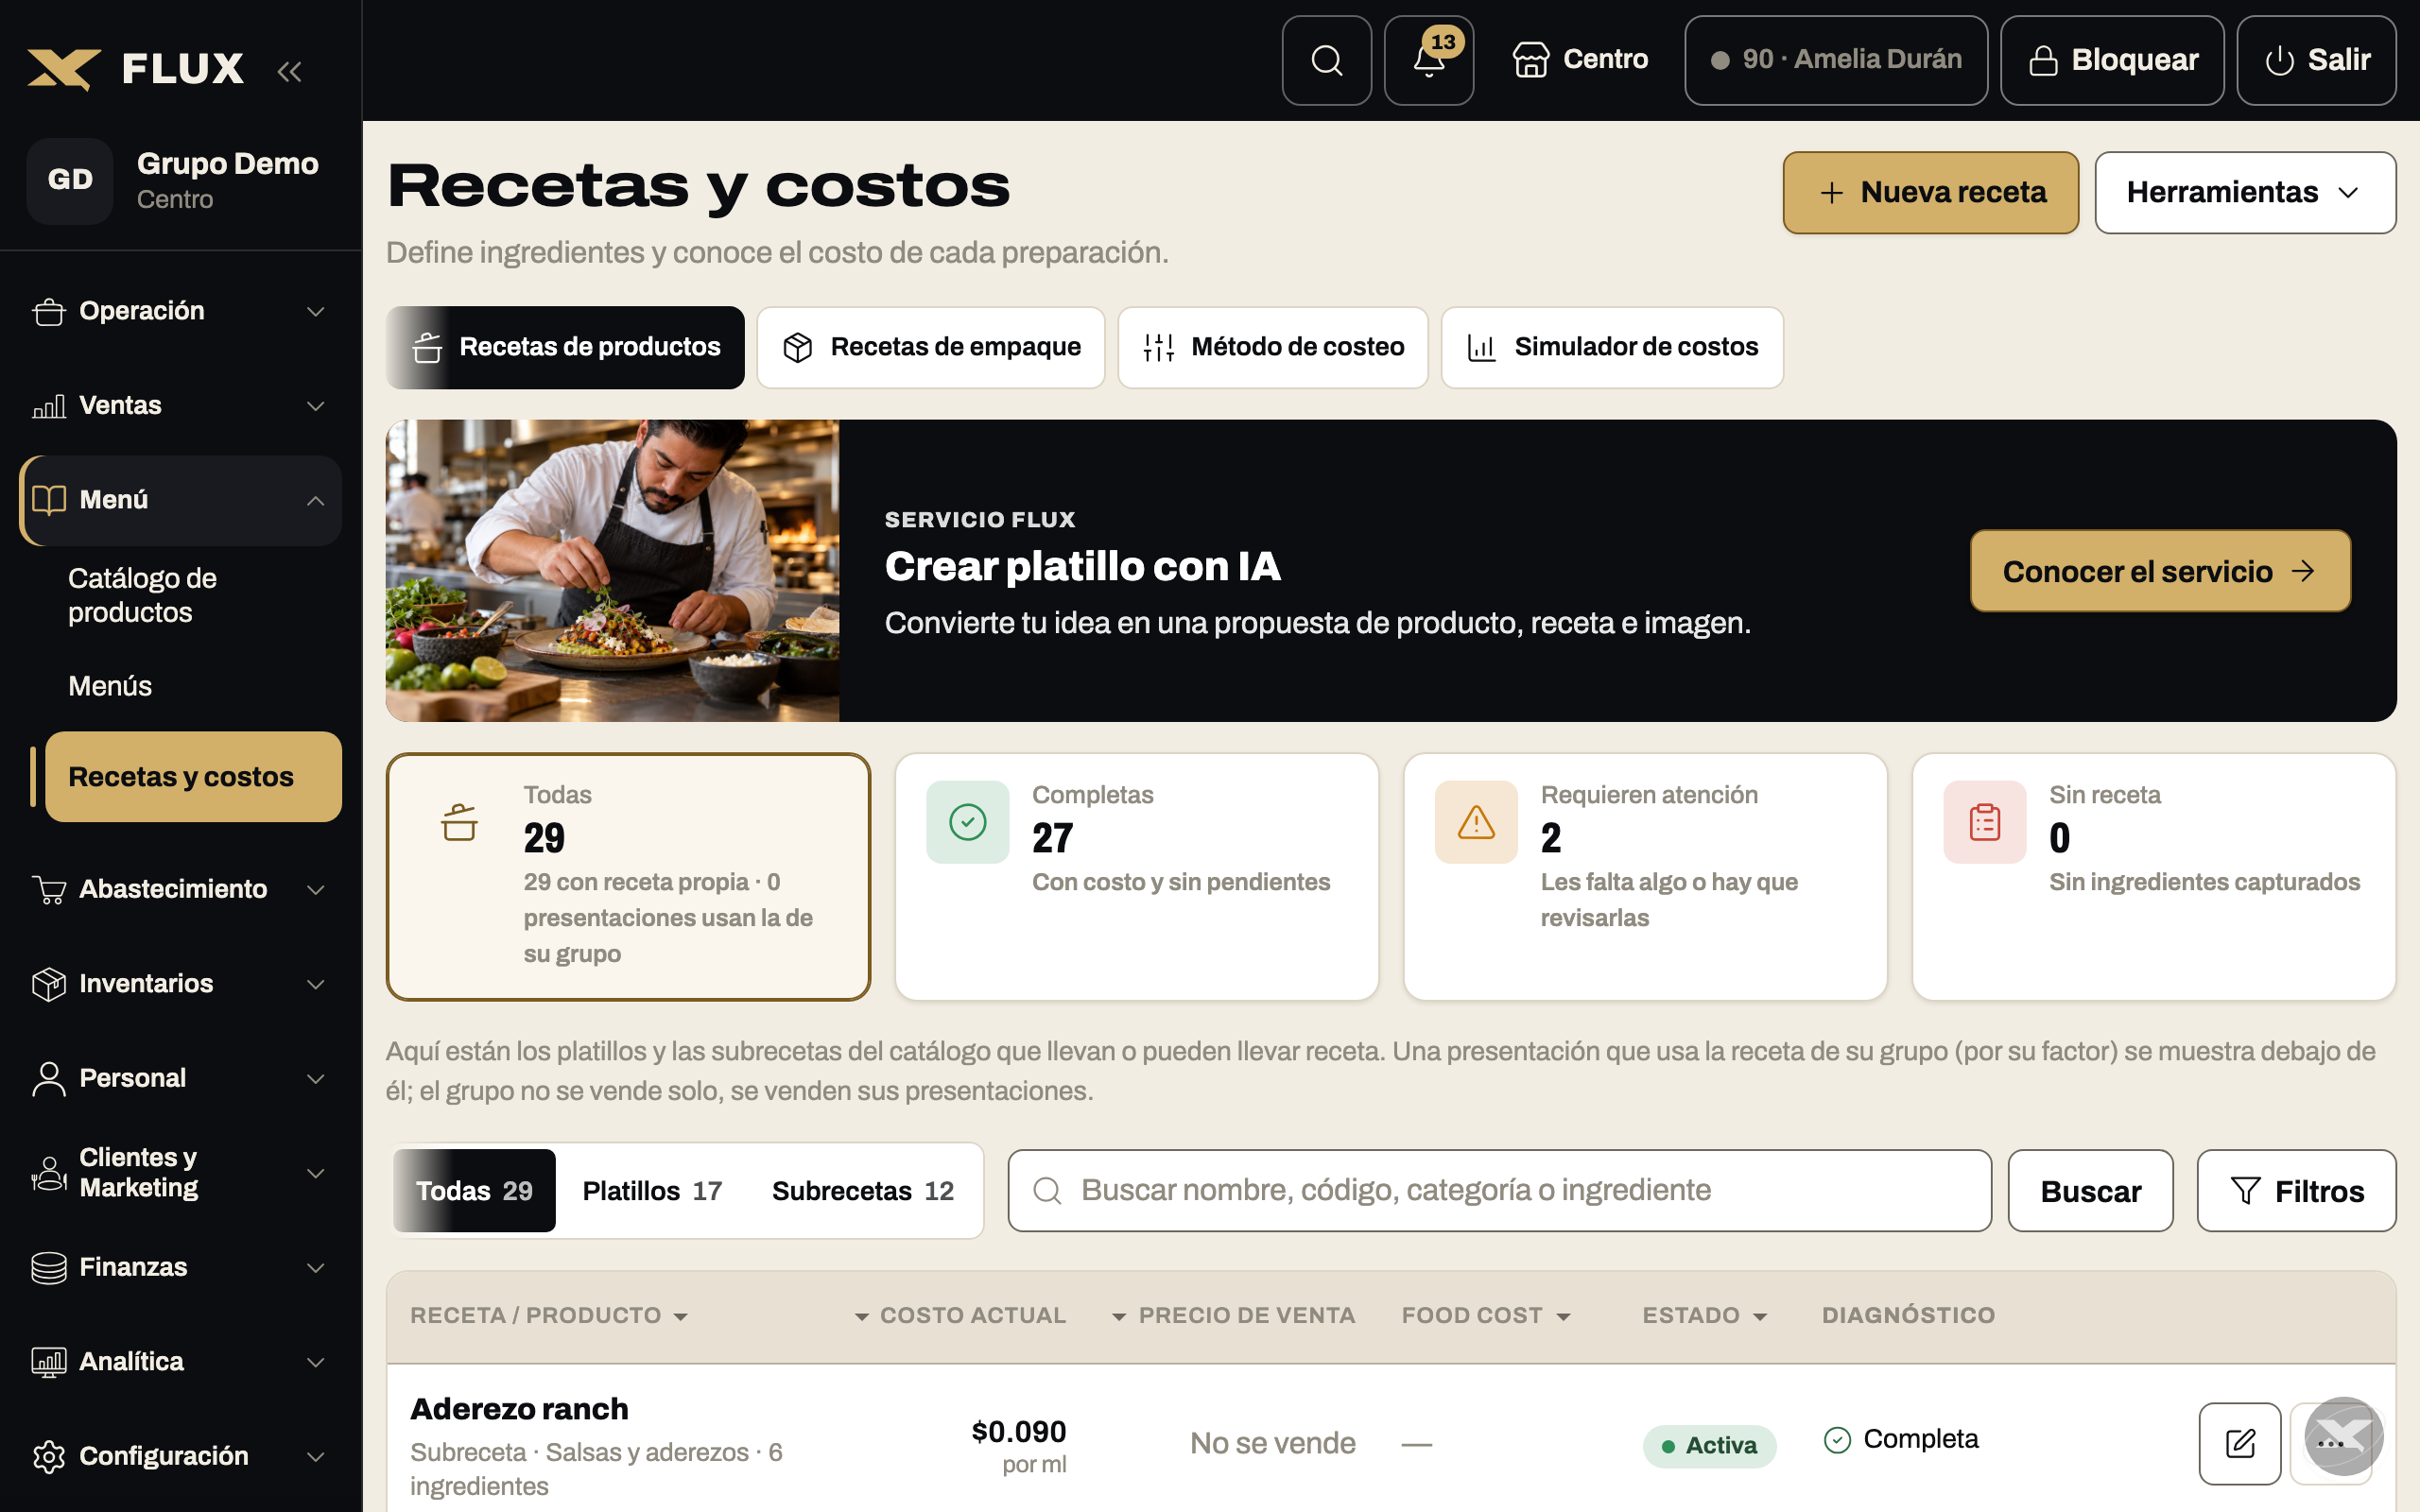Sort by RECETA / PRODUCTO column
2420x1512 pixels.
coord(549,1316)
